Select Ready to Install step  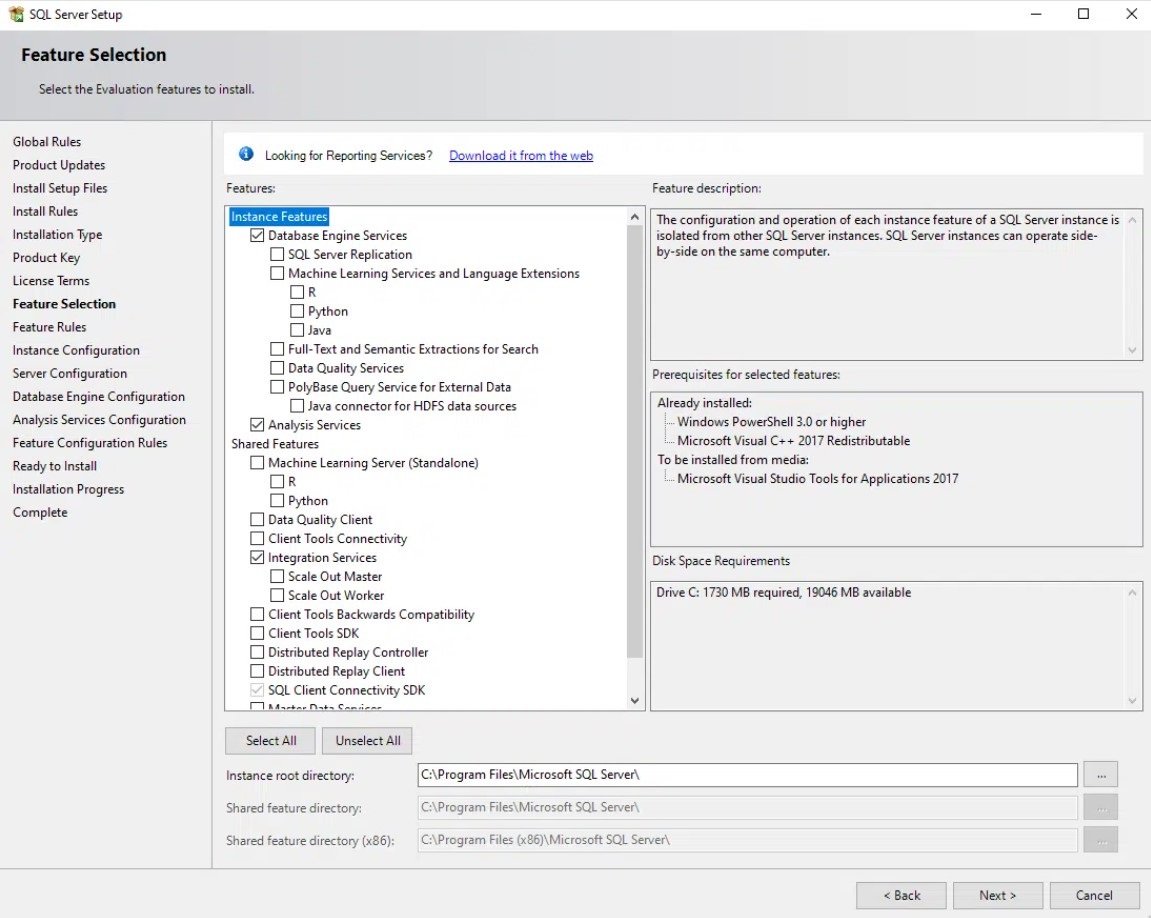click(54, 466)
